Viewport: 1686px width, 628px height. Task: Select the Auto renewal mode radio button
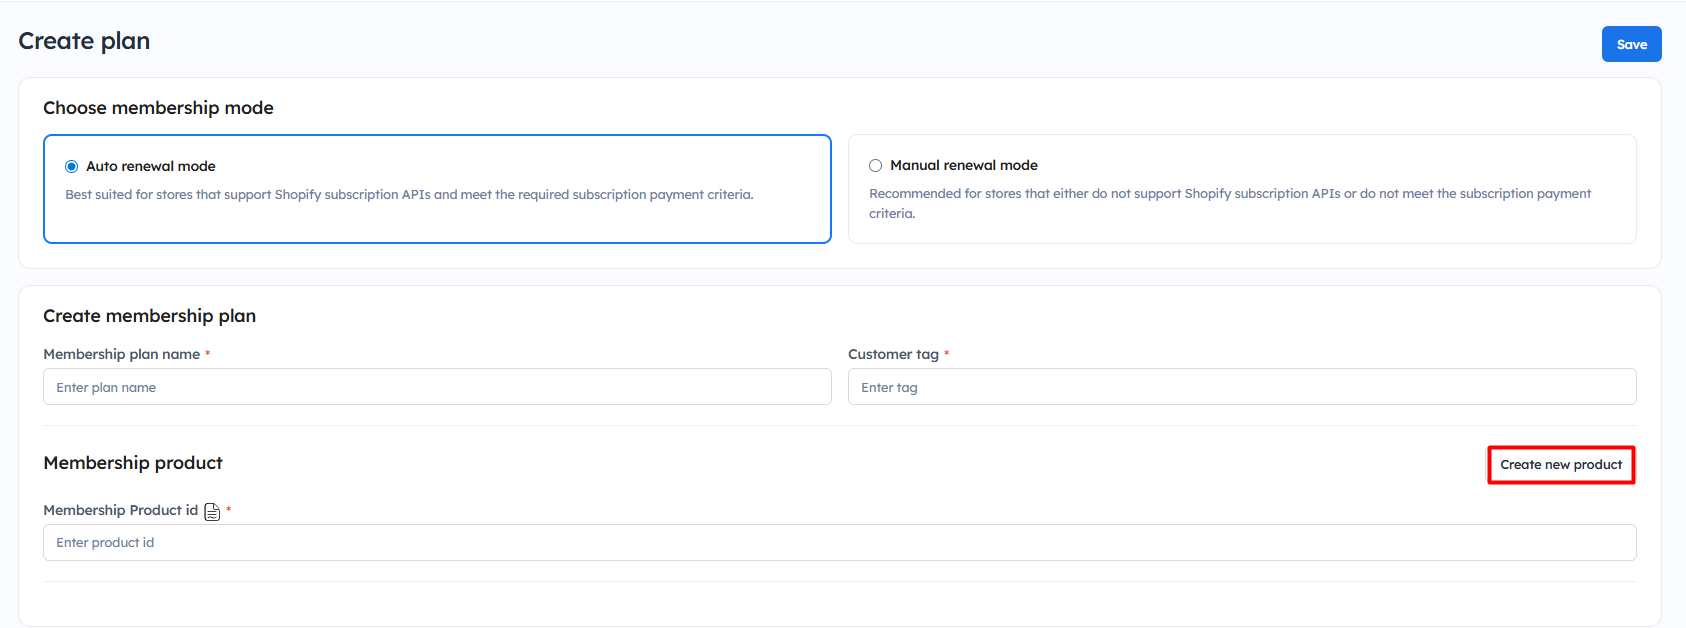point(72,167)
